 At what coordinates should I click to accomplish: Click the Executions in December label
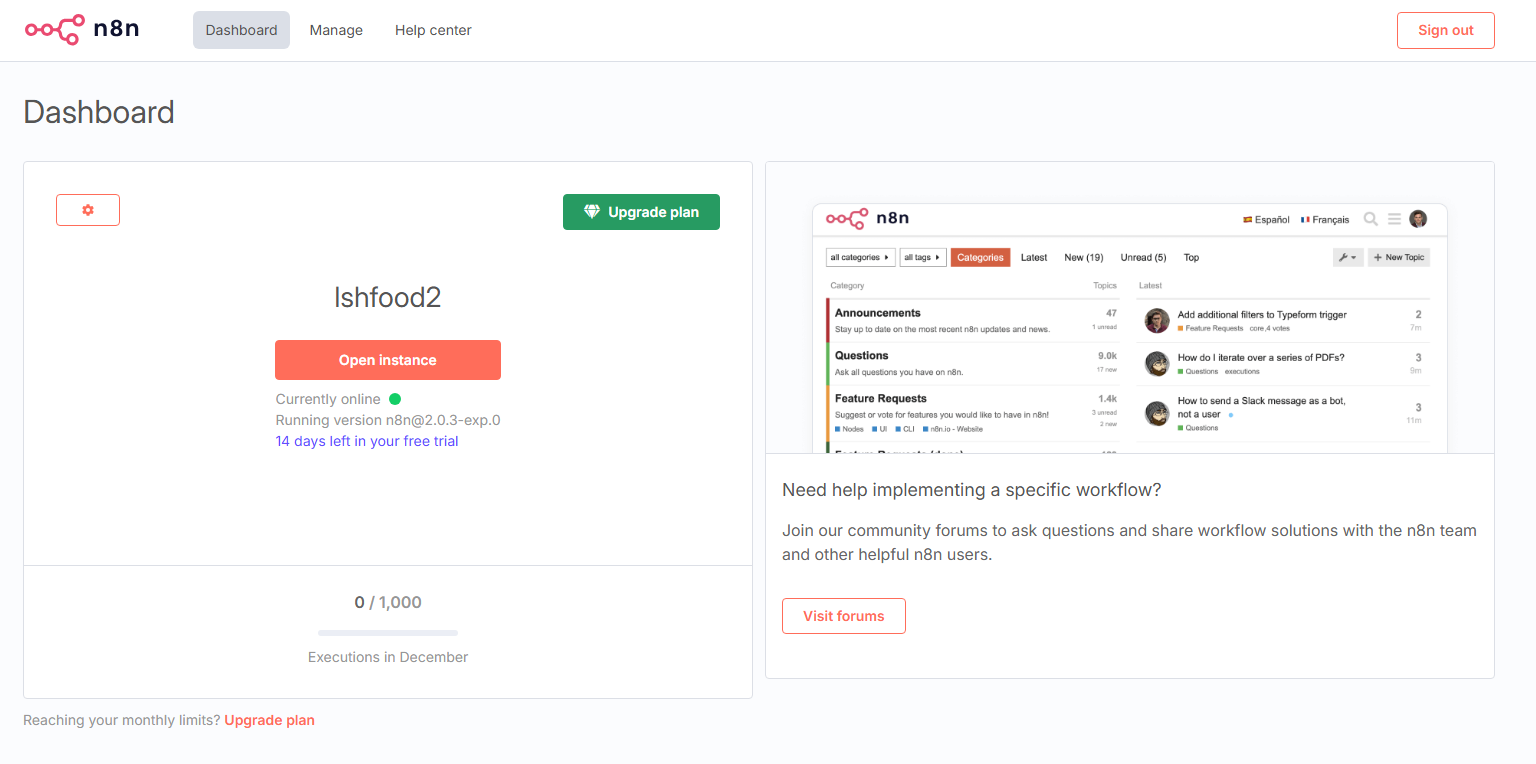(x=388, y=657)
